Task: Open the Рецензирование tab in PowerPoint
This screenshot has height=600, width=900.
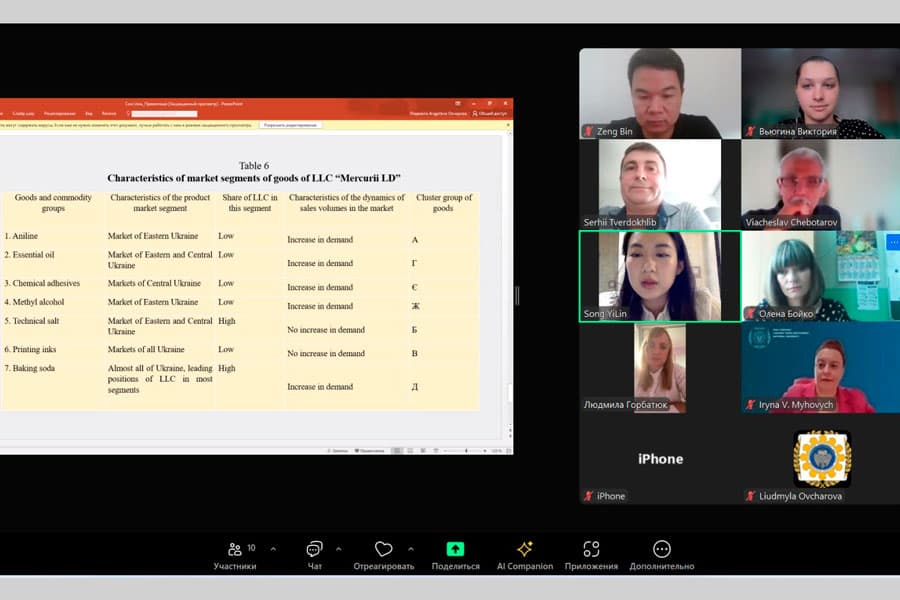Action: click(60, 114)
